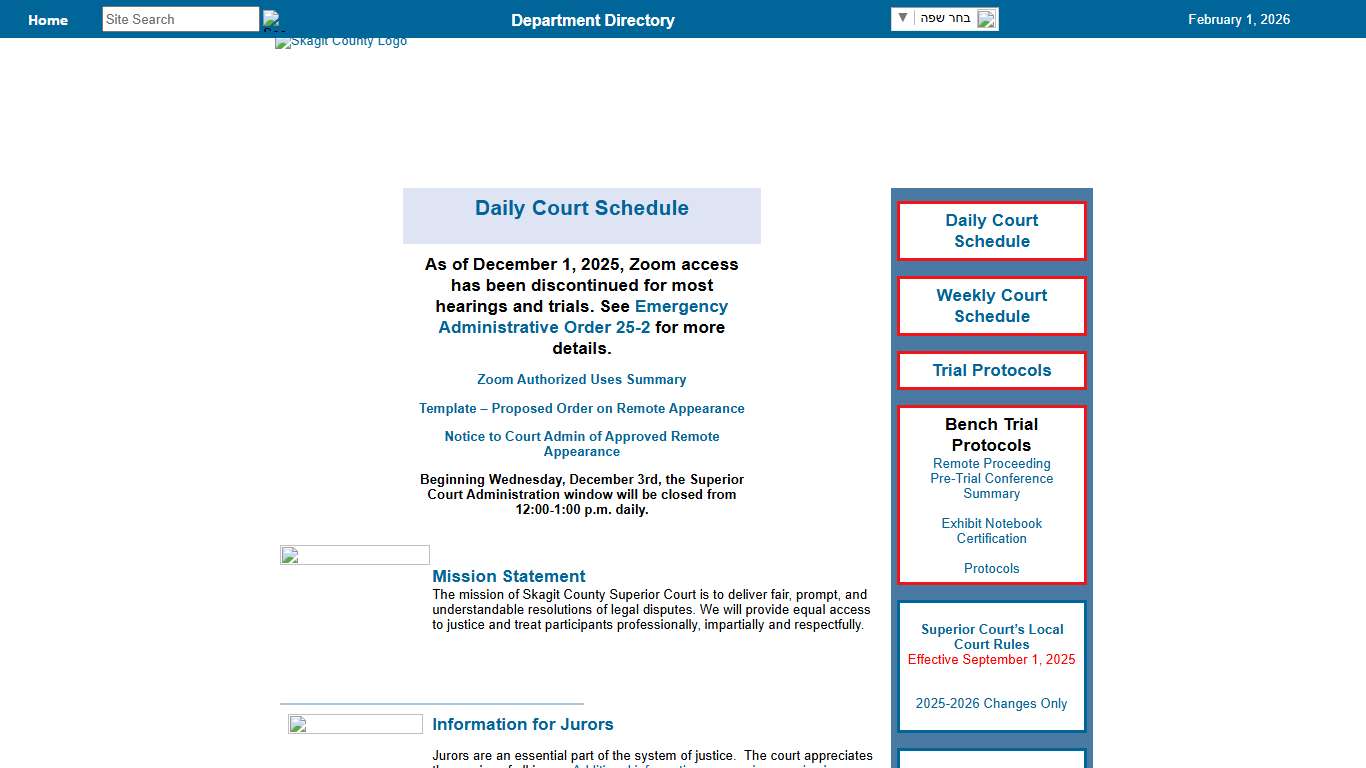Click the translate icon in language selector
The image size is (1366, 768).
[x=986, y=19]
